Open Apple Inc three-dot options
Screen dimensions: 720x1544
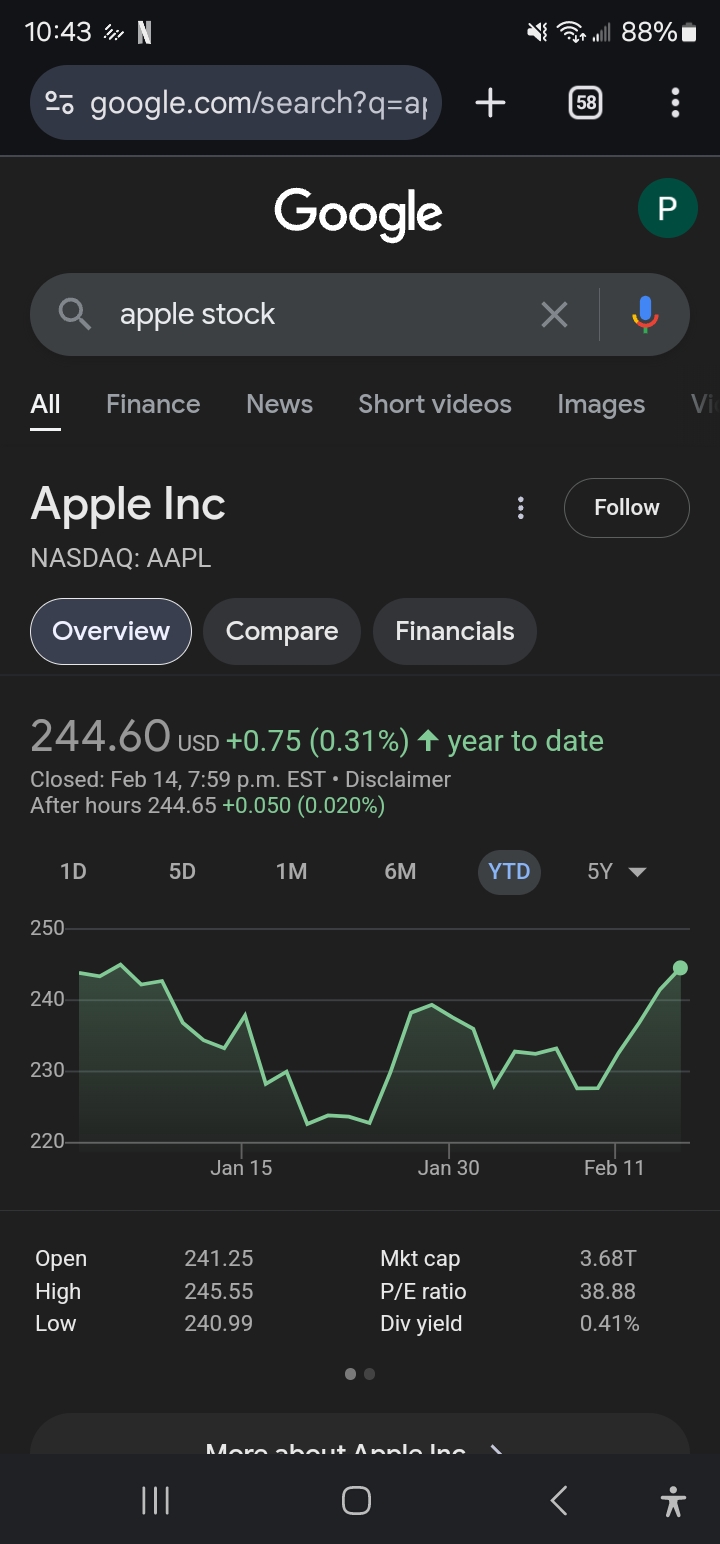tap(520, 508)
